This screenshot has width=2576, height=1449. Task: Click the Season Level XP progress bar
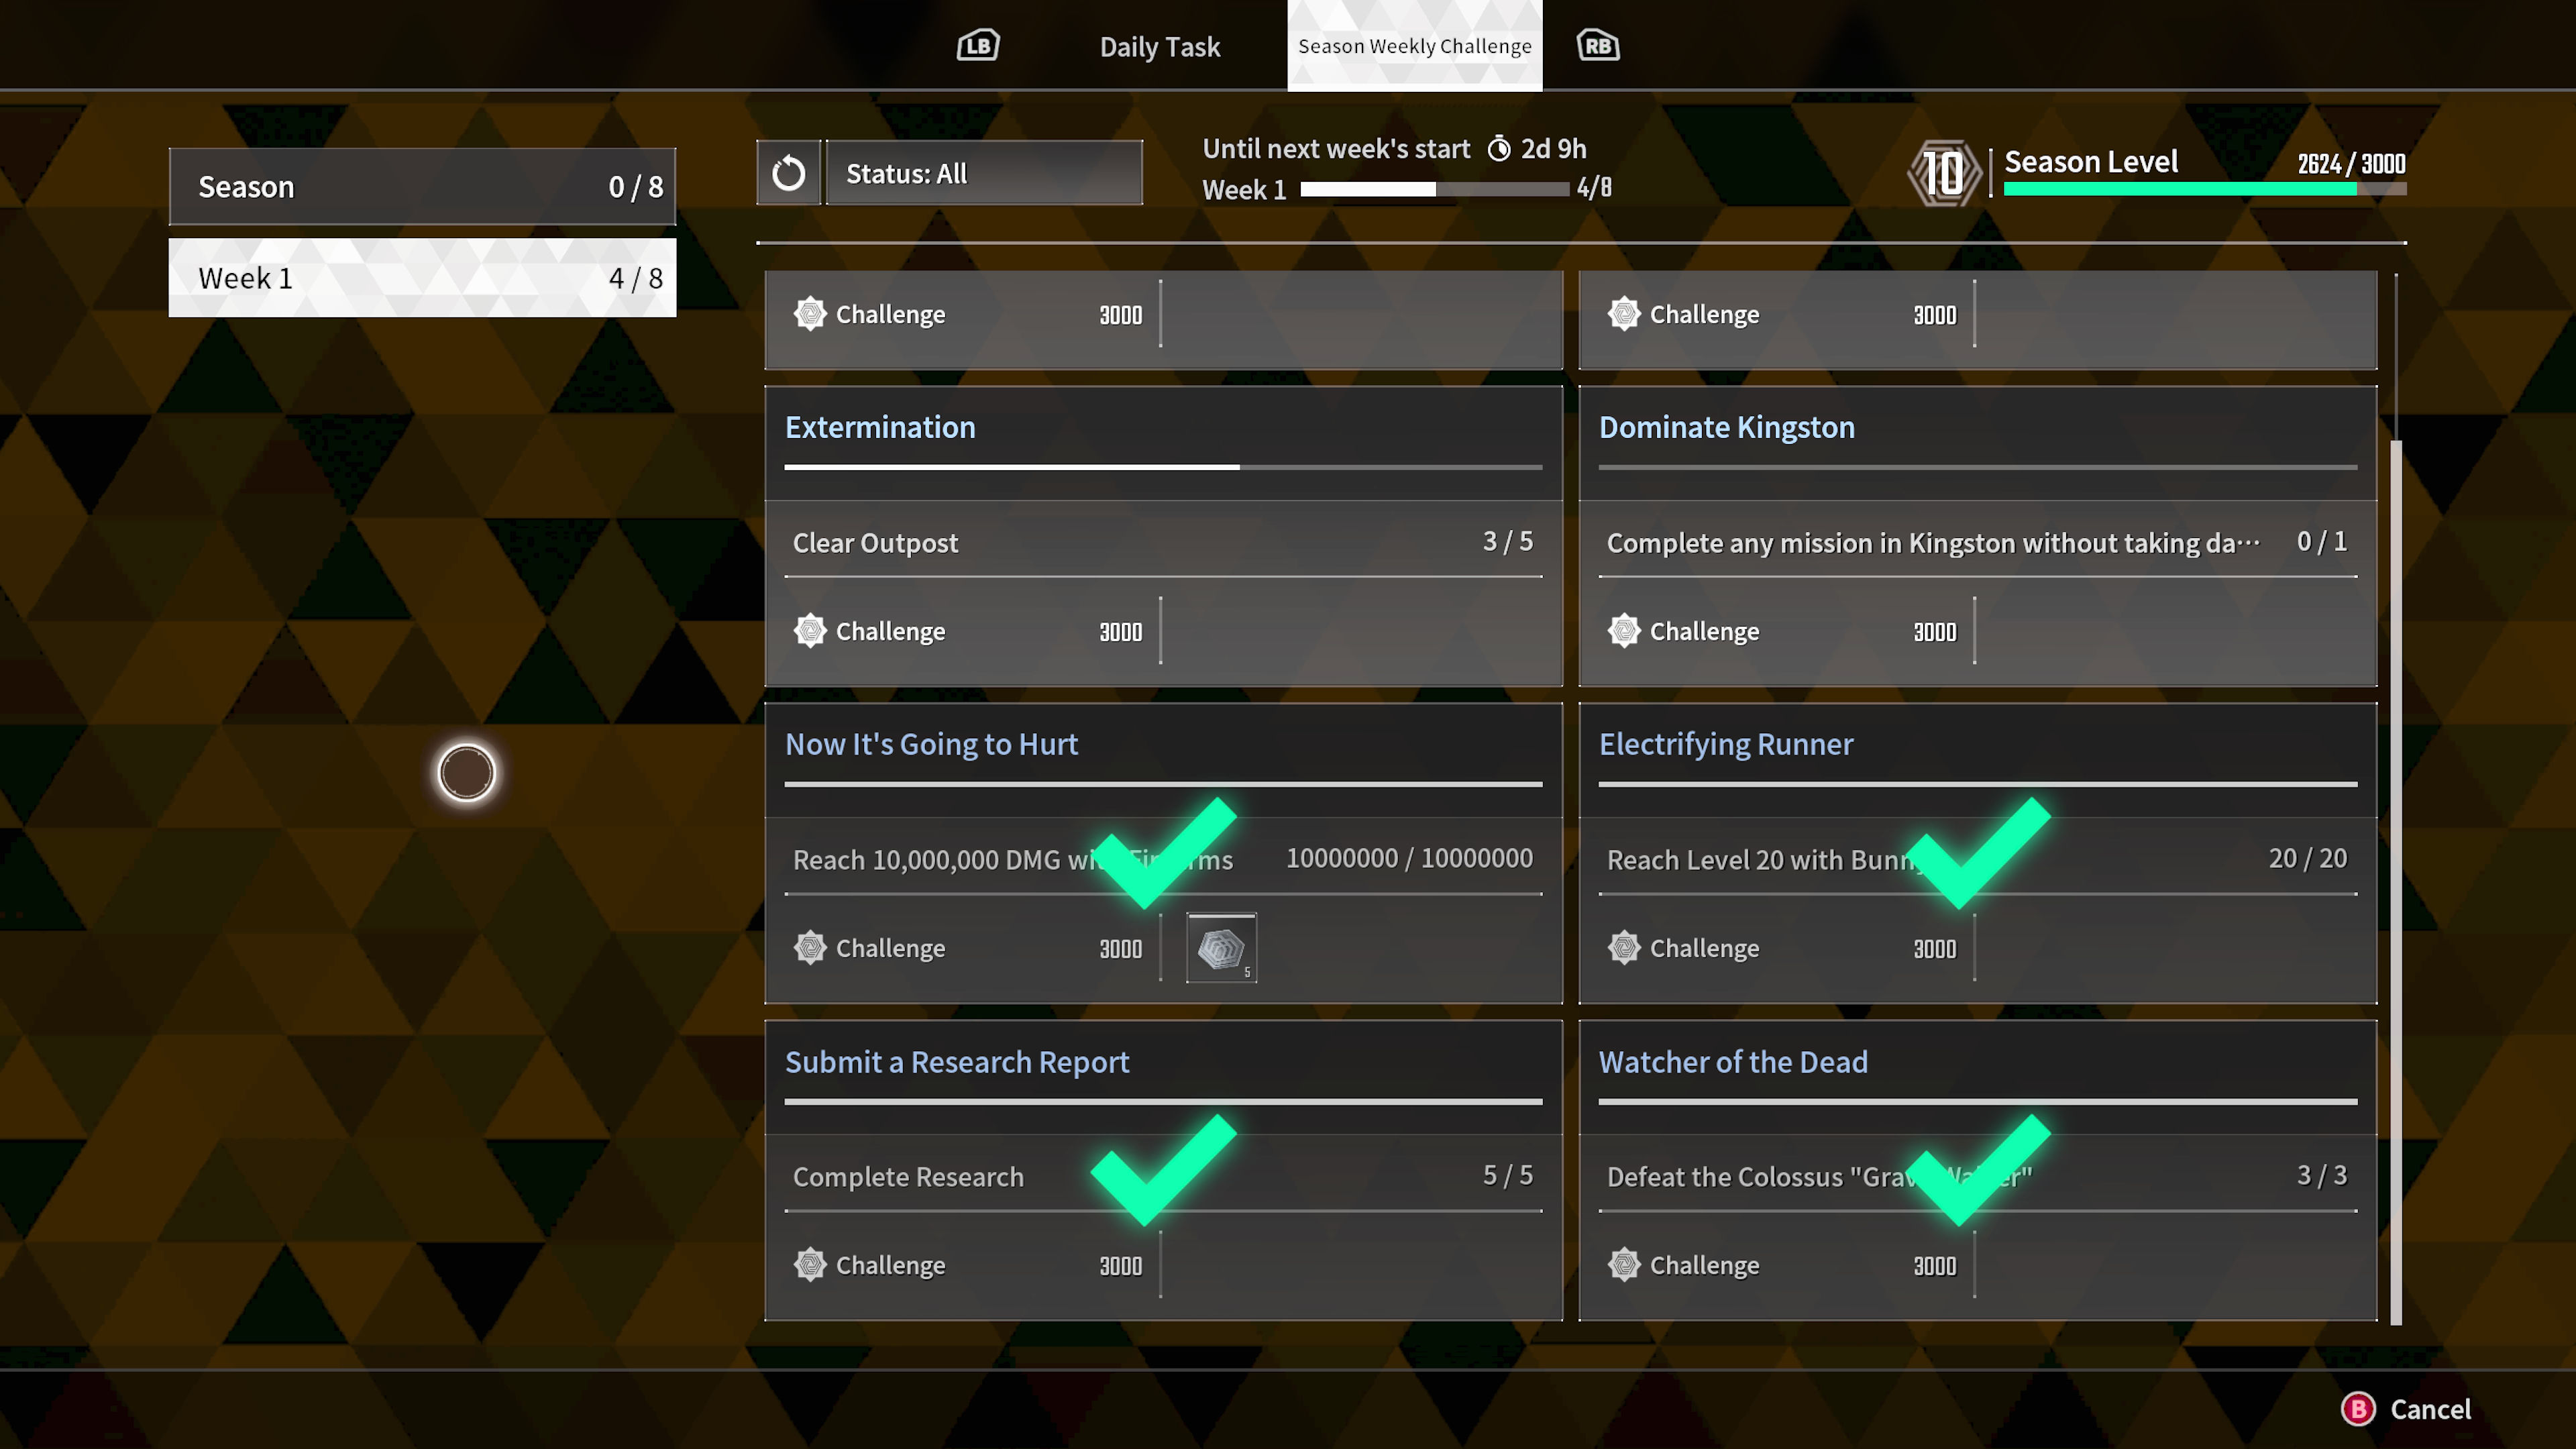pyautogui.click(x=2203, y=189)
